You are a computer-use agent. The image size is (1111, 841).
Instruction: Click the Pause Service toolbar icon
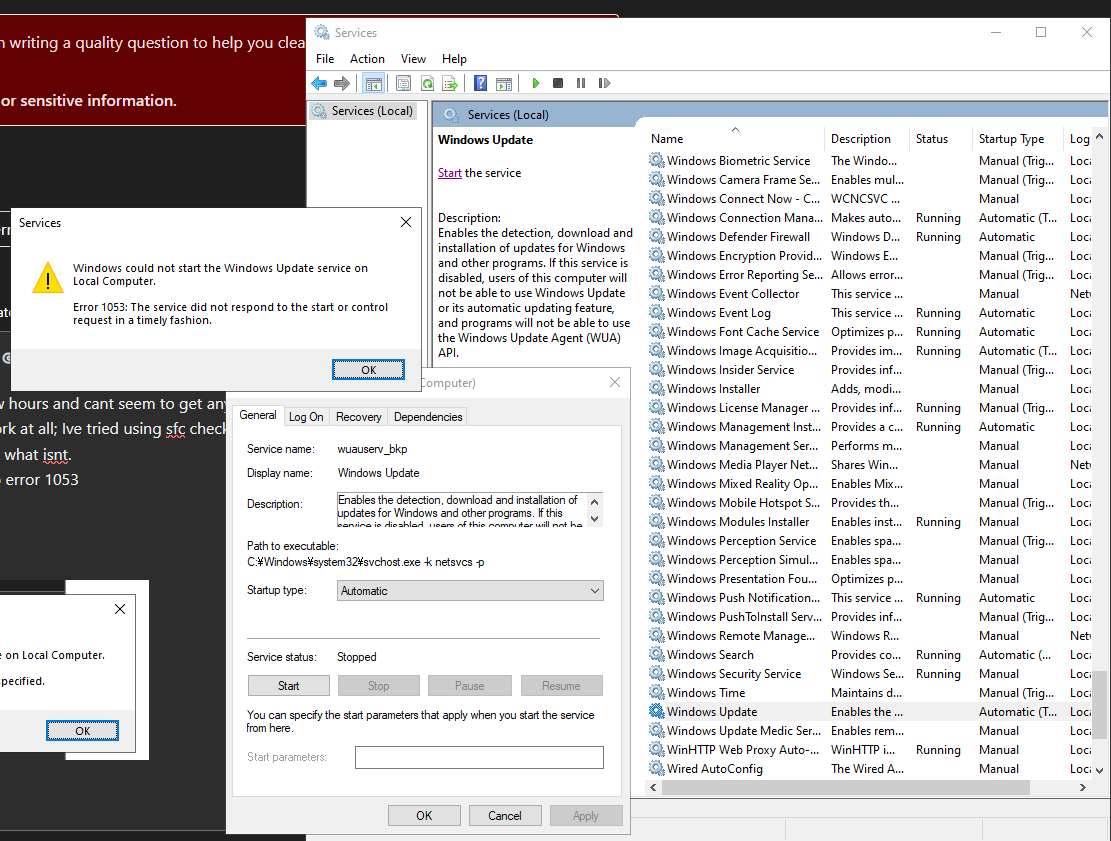point(581,84)
